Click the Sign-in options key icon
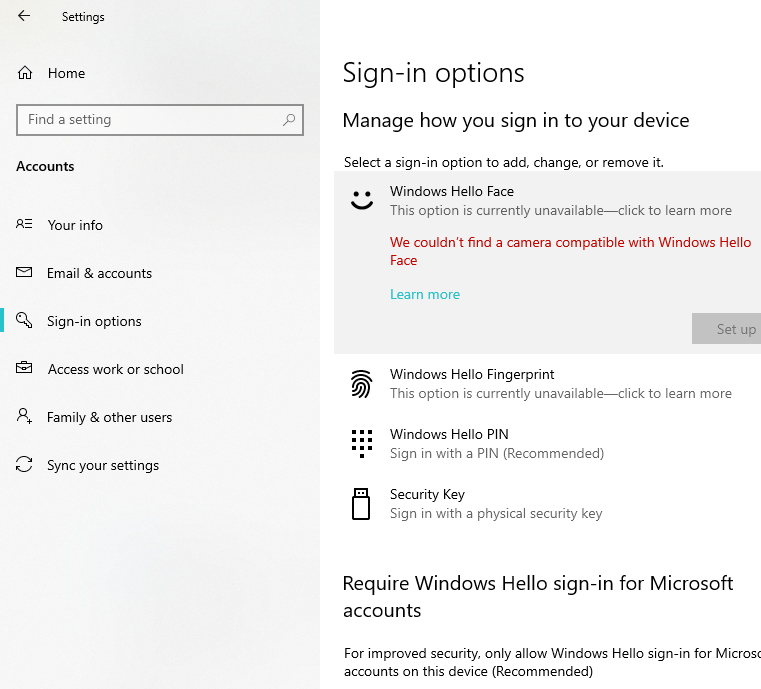 point(24,320)
